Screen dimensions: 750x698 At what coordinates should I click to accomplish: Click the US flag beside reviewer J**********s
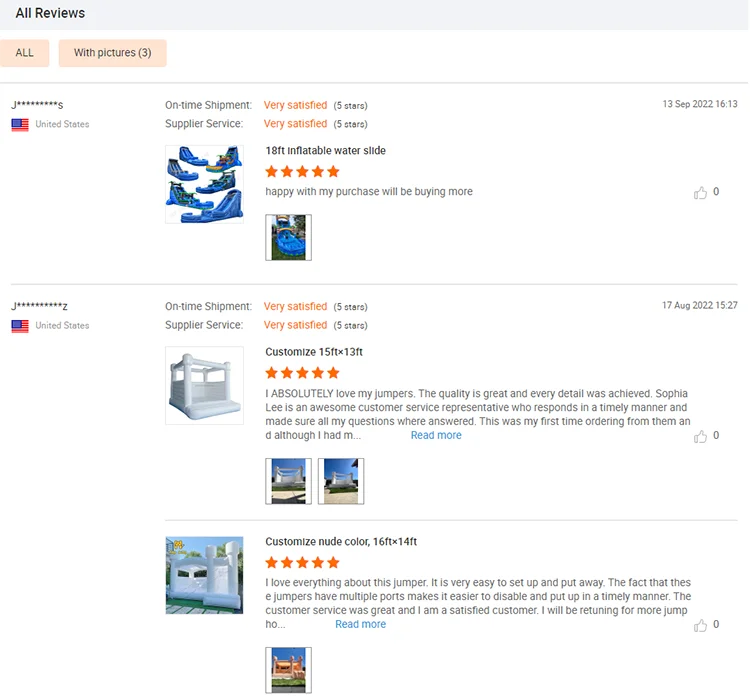[x=20, y=124]
